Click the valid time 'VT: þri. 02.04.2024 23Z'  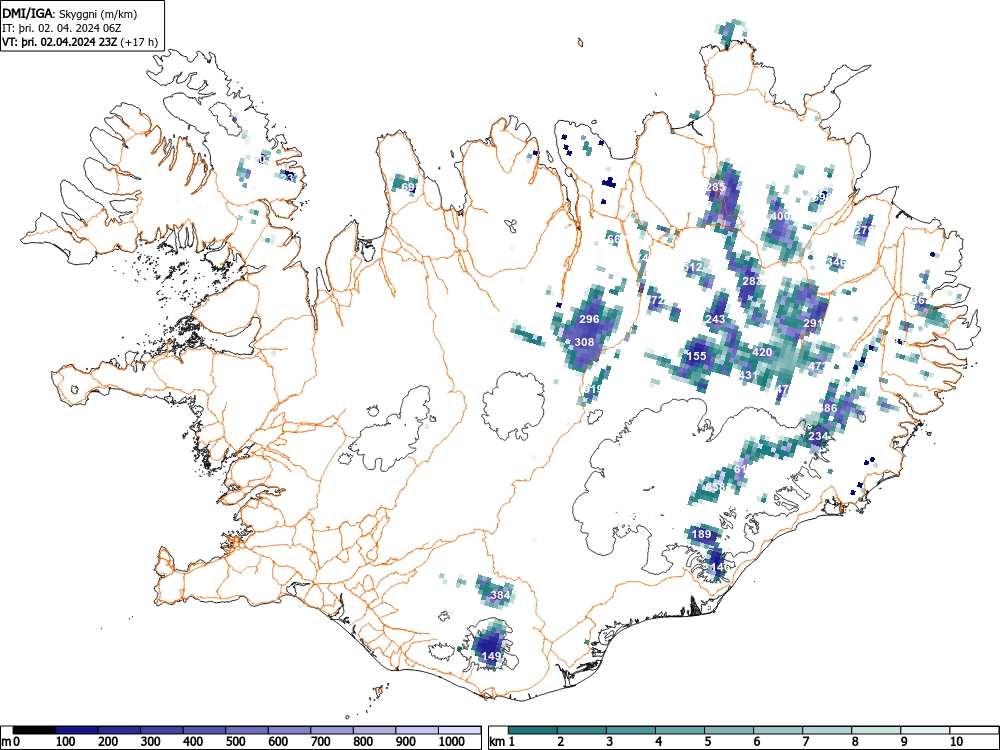point(59,42)
